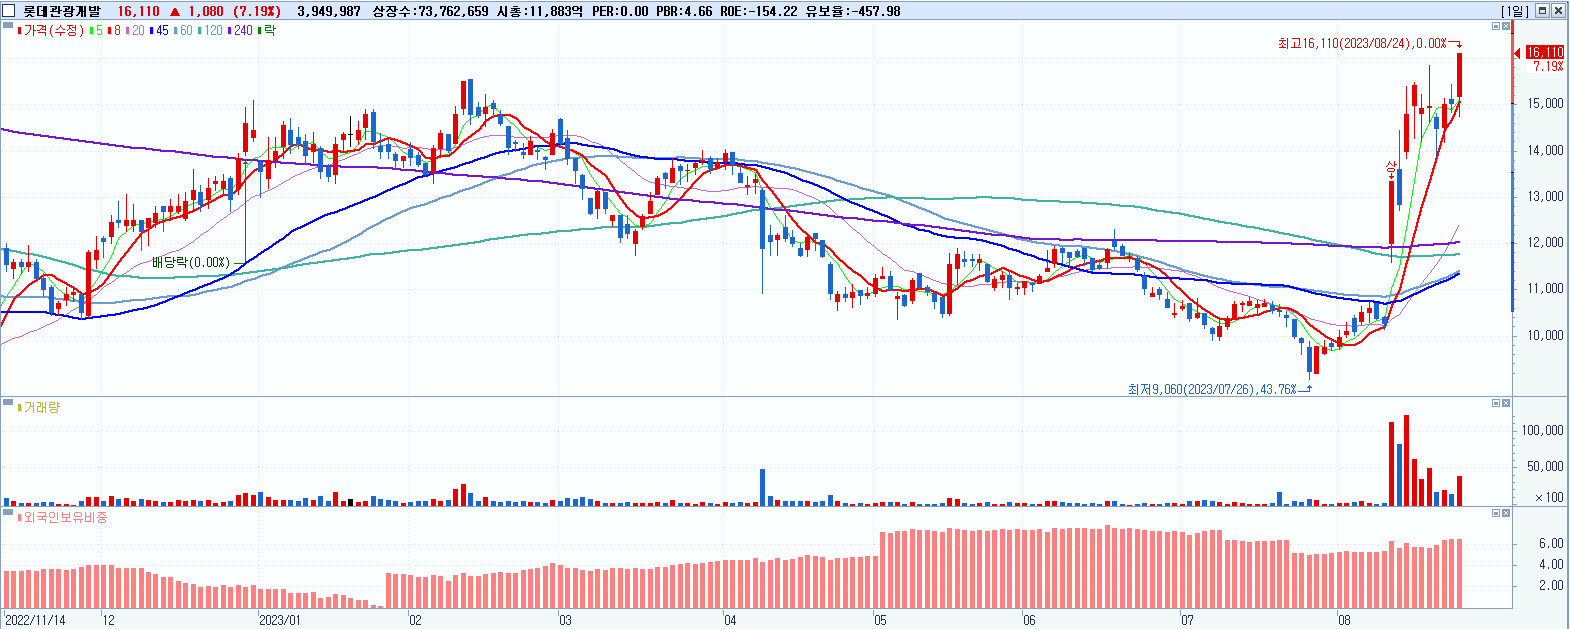Viewport: 1570px width, 629px height.
Task: Click the 배당락(0.00%) dividend marker label
Action: tap(191, 262)
